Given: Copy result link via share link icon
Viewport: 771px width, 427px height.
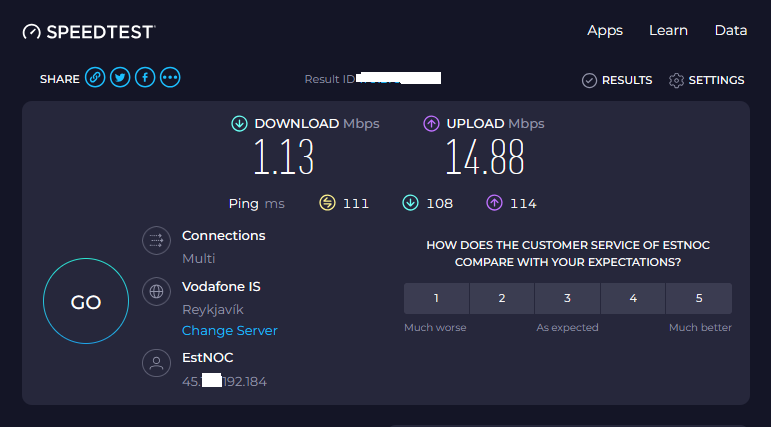Looking at the screenshot, I should (95, 77).
